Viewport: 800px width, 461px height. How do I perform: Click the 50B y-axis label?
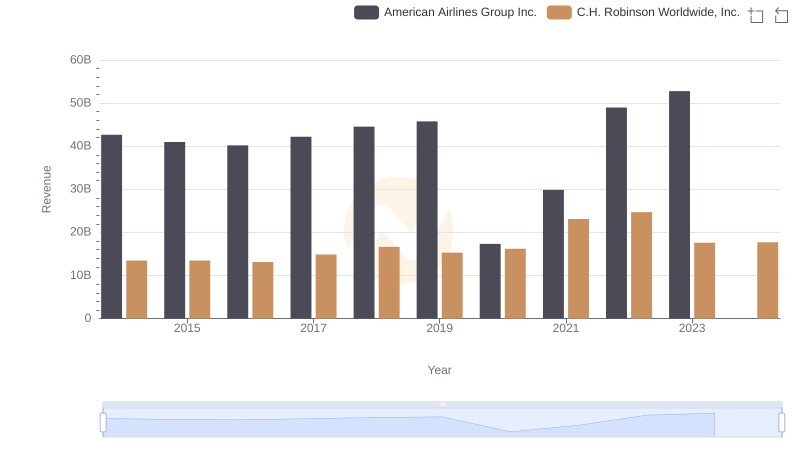(x=81, y=103)
